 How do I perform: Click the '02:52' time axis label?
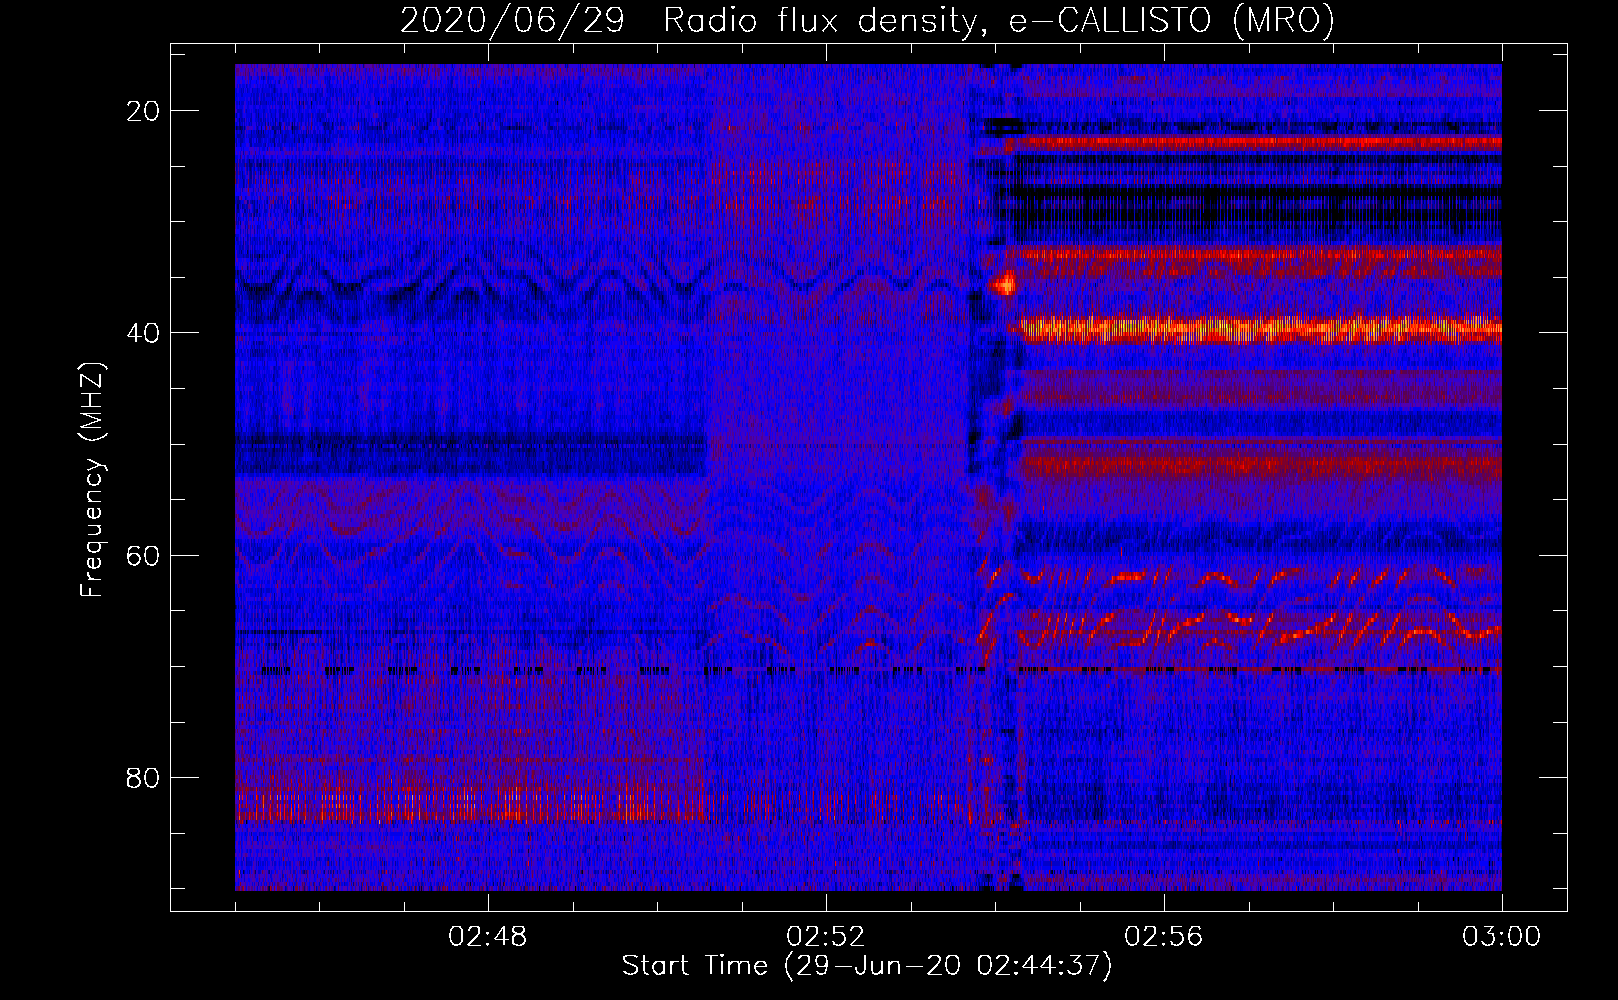826,937
